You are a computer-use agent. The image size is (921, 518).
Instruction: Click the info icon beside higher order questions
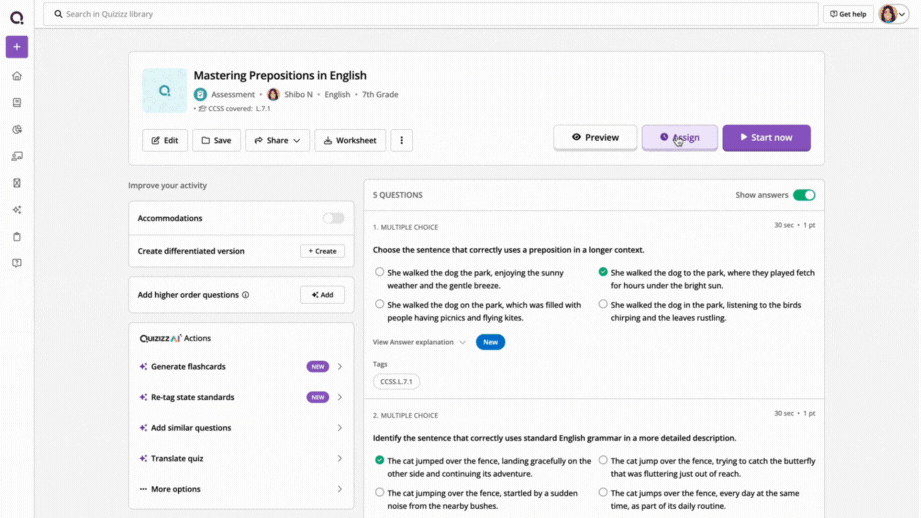click(x=246, y=295)
